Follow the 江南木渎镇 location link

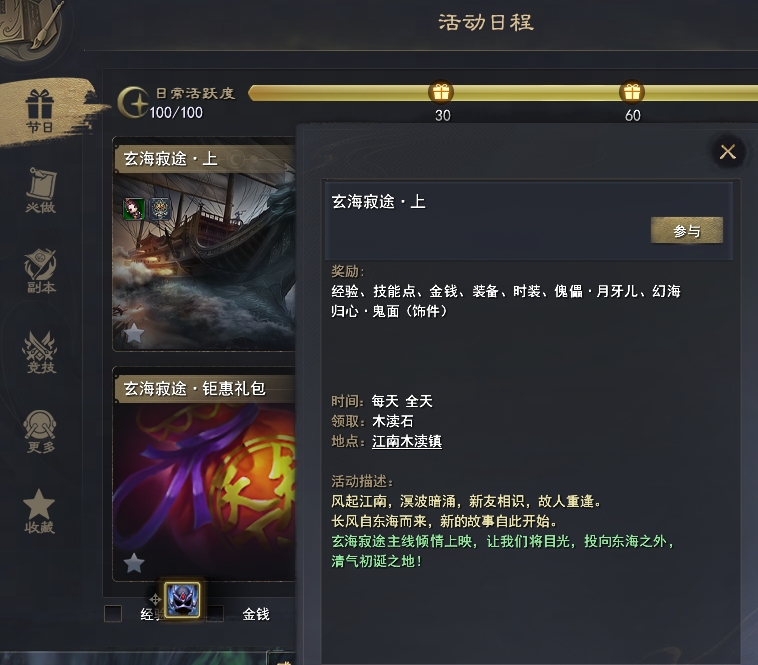click(407, 441)
